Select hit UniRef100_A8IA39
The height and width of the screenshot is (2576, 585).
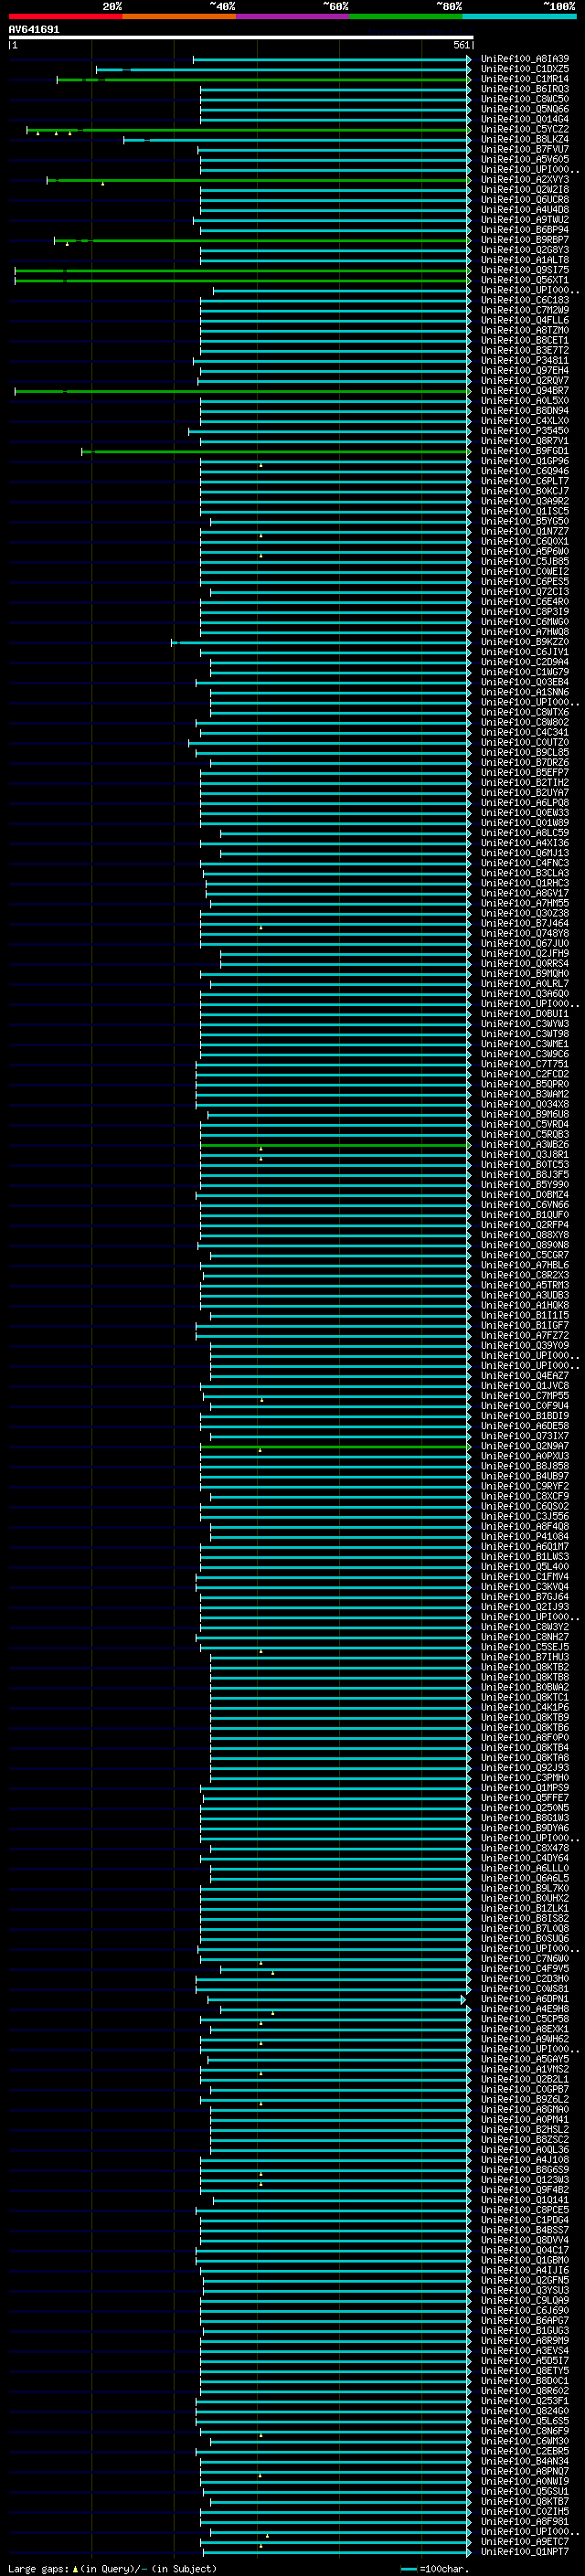click(x=524, y=59)
